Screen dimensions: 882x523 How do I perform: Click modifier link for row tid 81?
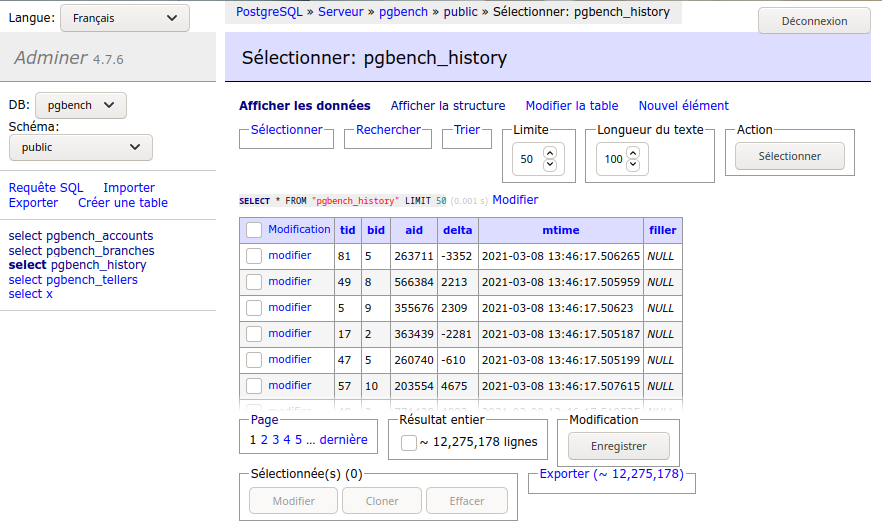point(290,255)
